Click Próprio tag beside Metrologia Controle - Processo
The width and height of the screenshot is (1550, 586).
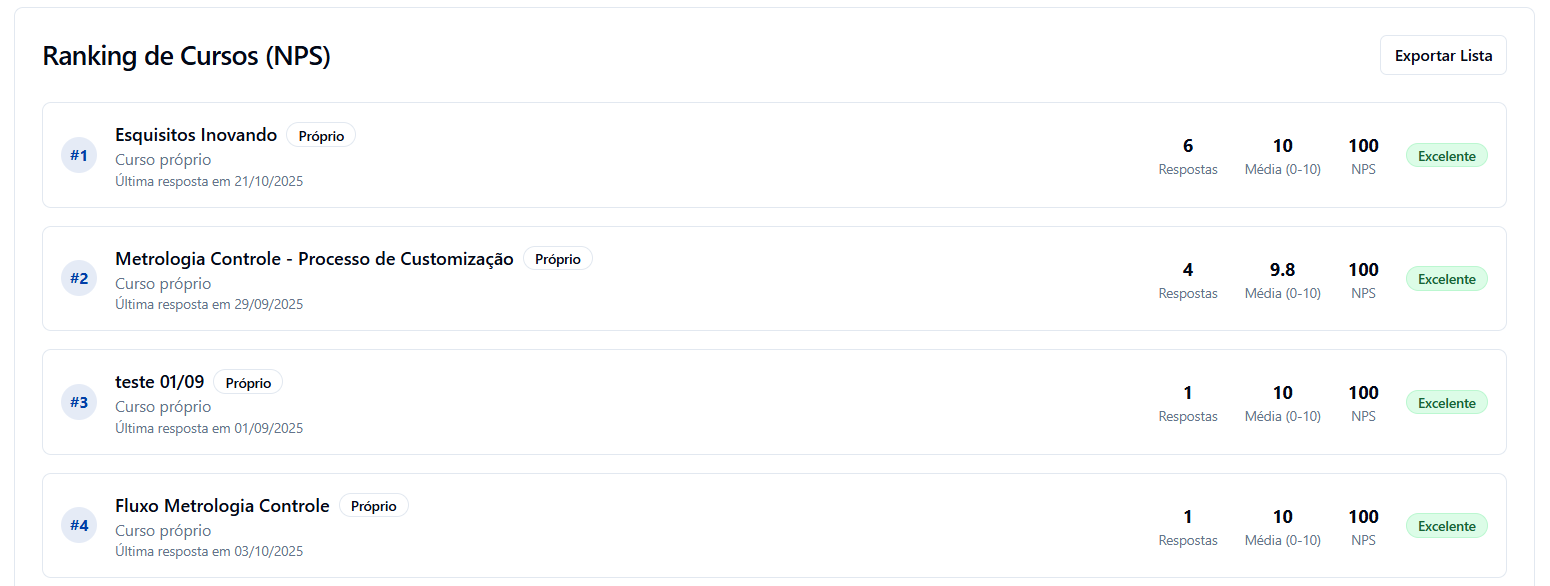(x=558, y=259)
